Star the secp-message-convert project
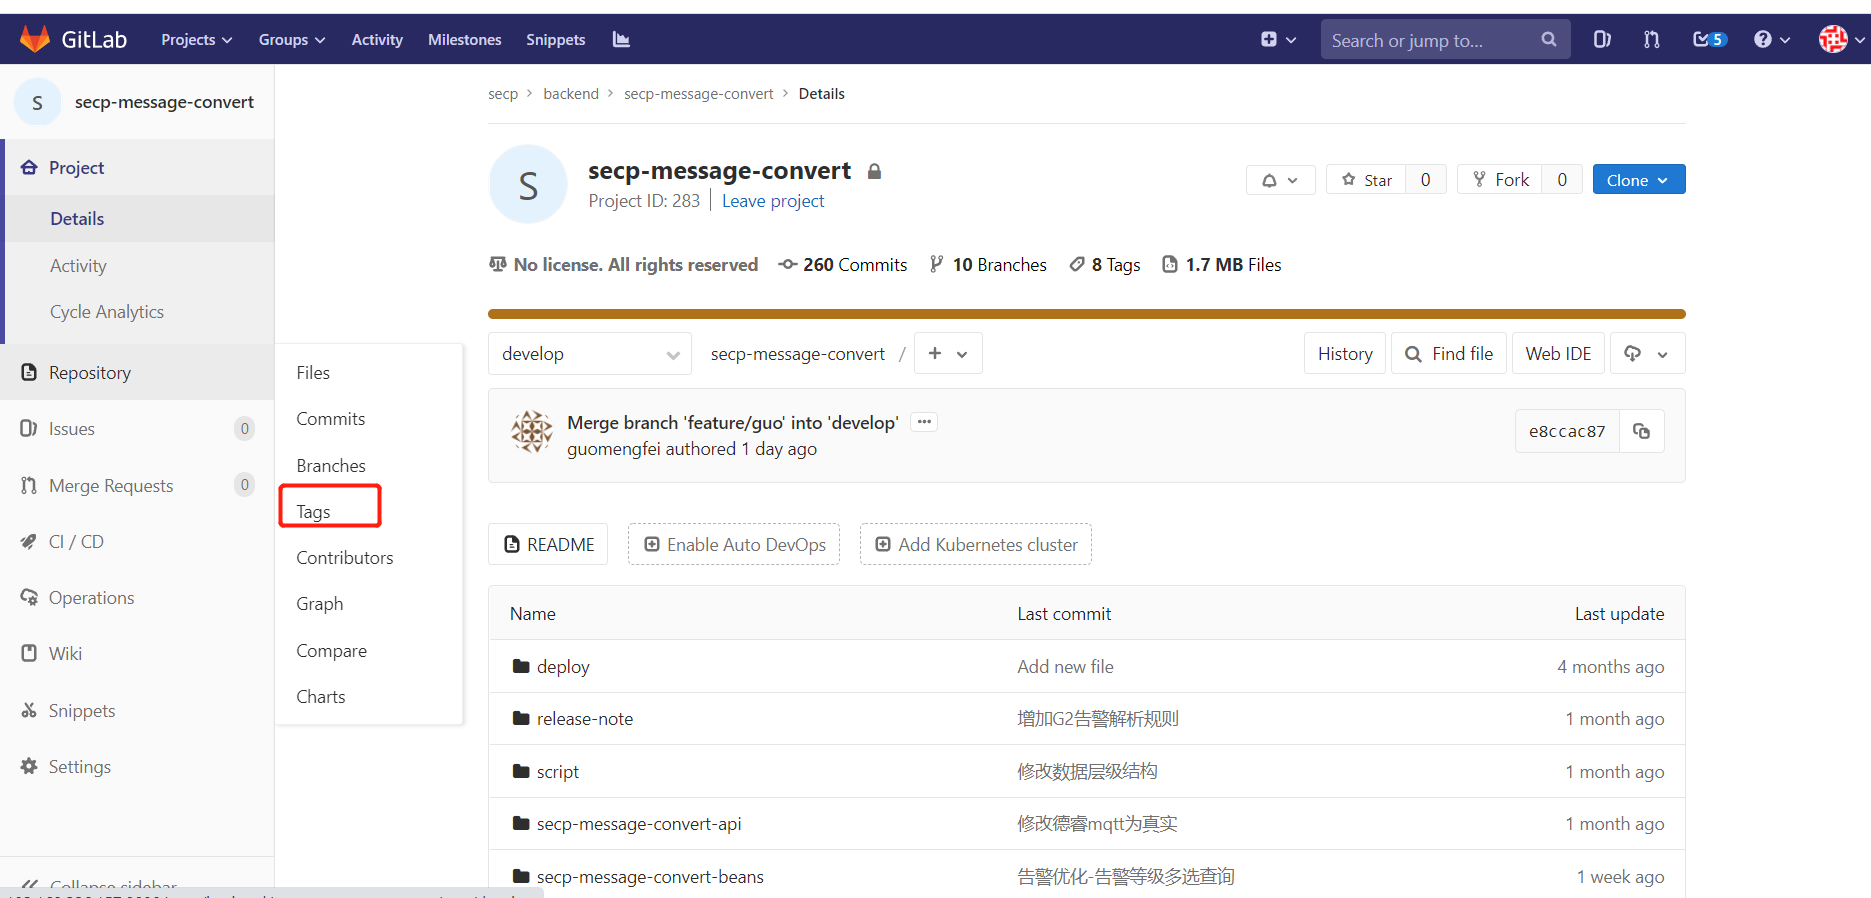 coord(1366,180)
